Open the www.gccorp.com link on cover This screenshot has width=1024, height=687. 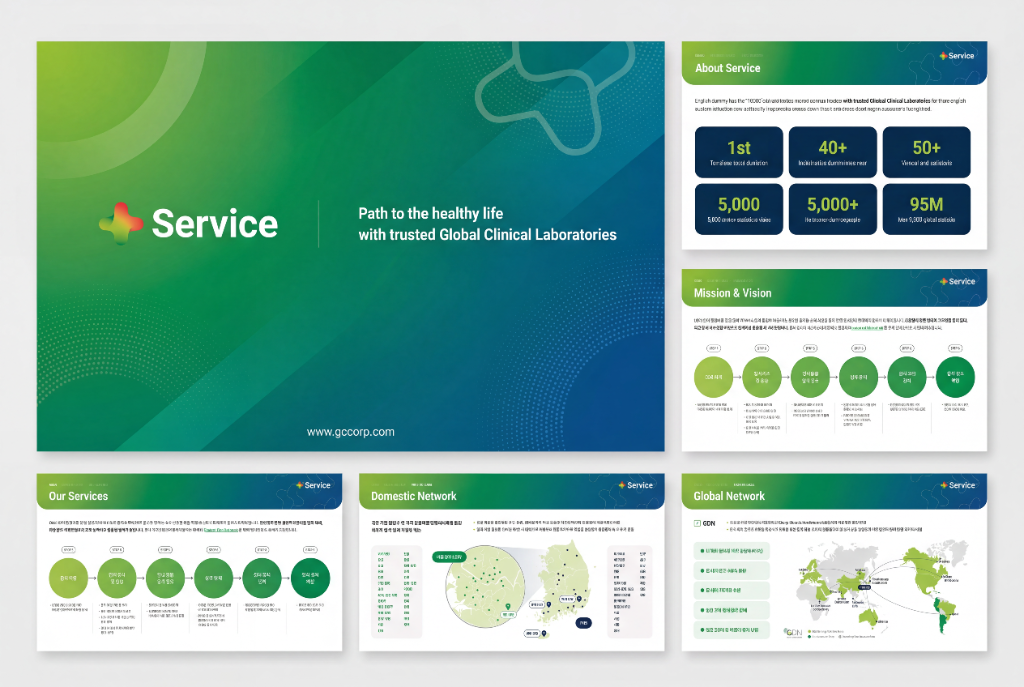click(x=350, y=432)
